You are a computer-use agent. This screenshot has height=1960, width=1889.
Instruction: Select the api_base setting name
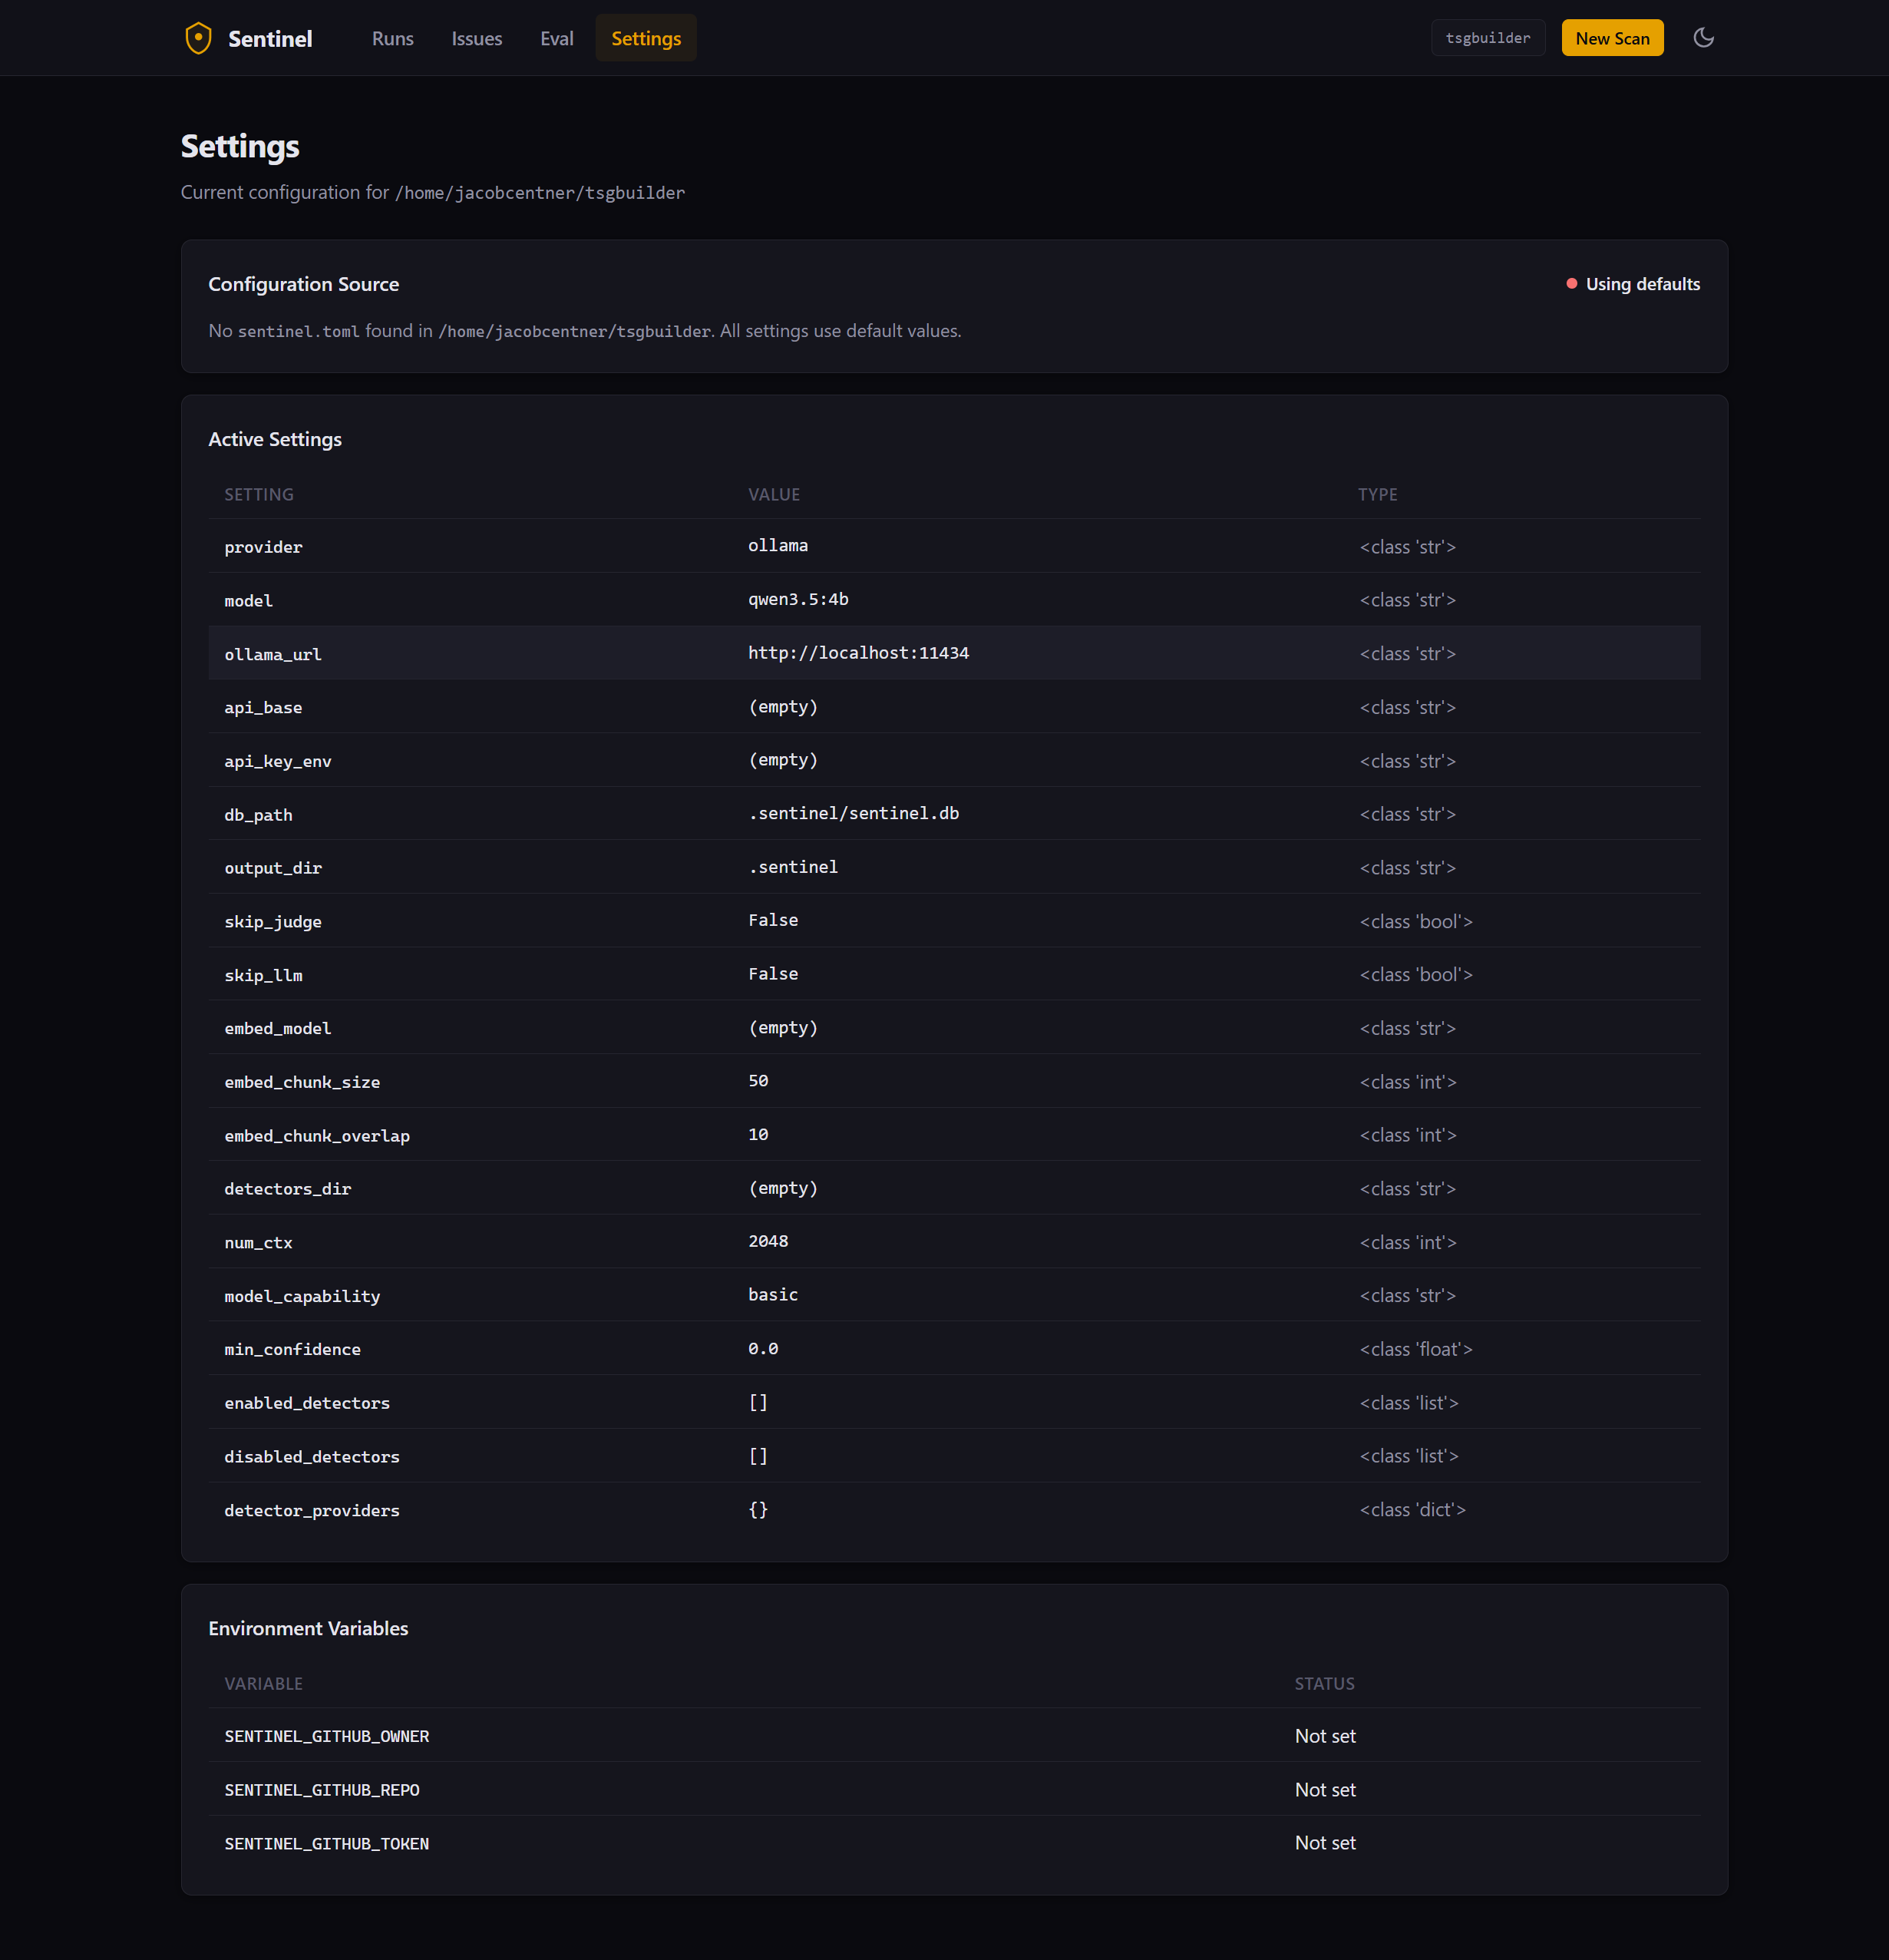(x=263, y=707)
